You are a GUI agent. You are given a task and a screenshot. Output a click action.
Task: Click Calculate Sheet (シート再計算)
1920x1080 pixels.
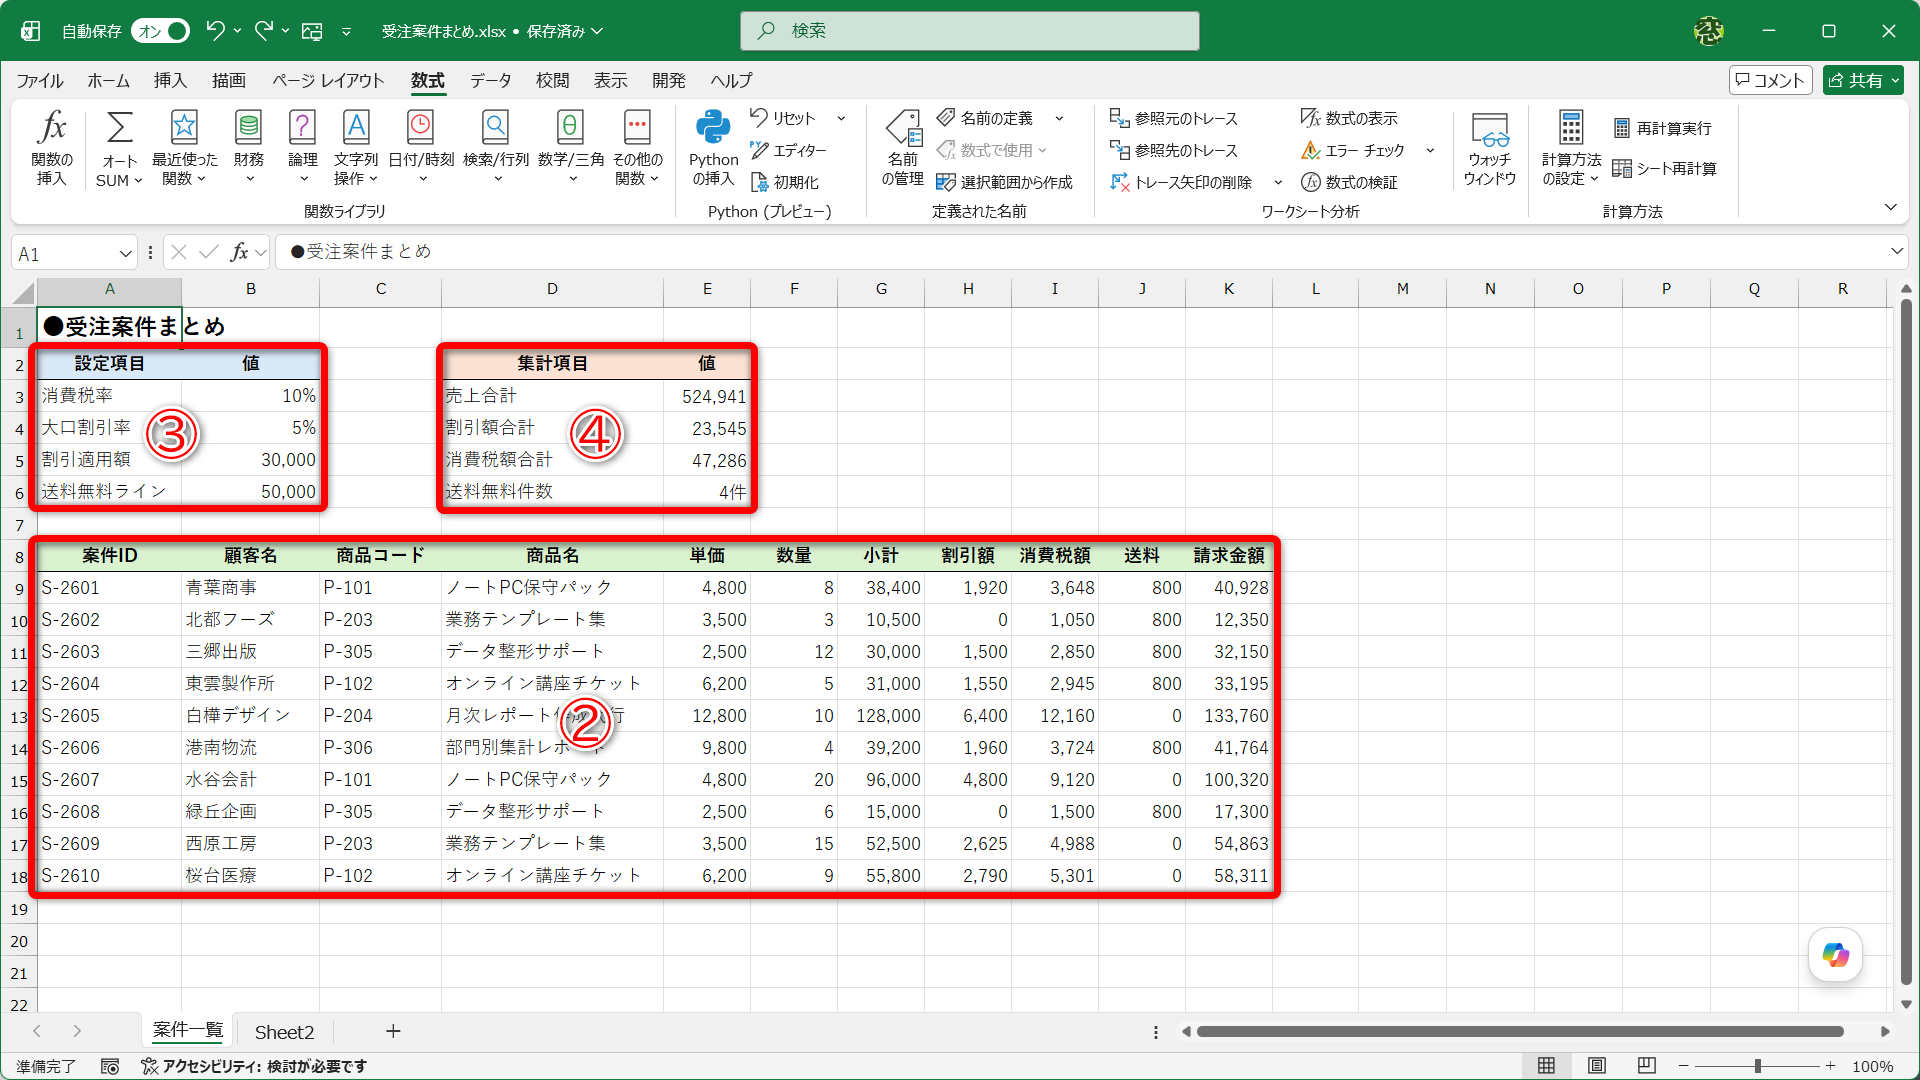[x=1665, y=168]
